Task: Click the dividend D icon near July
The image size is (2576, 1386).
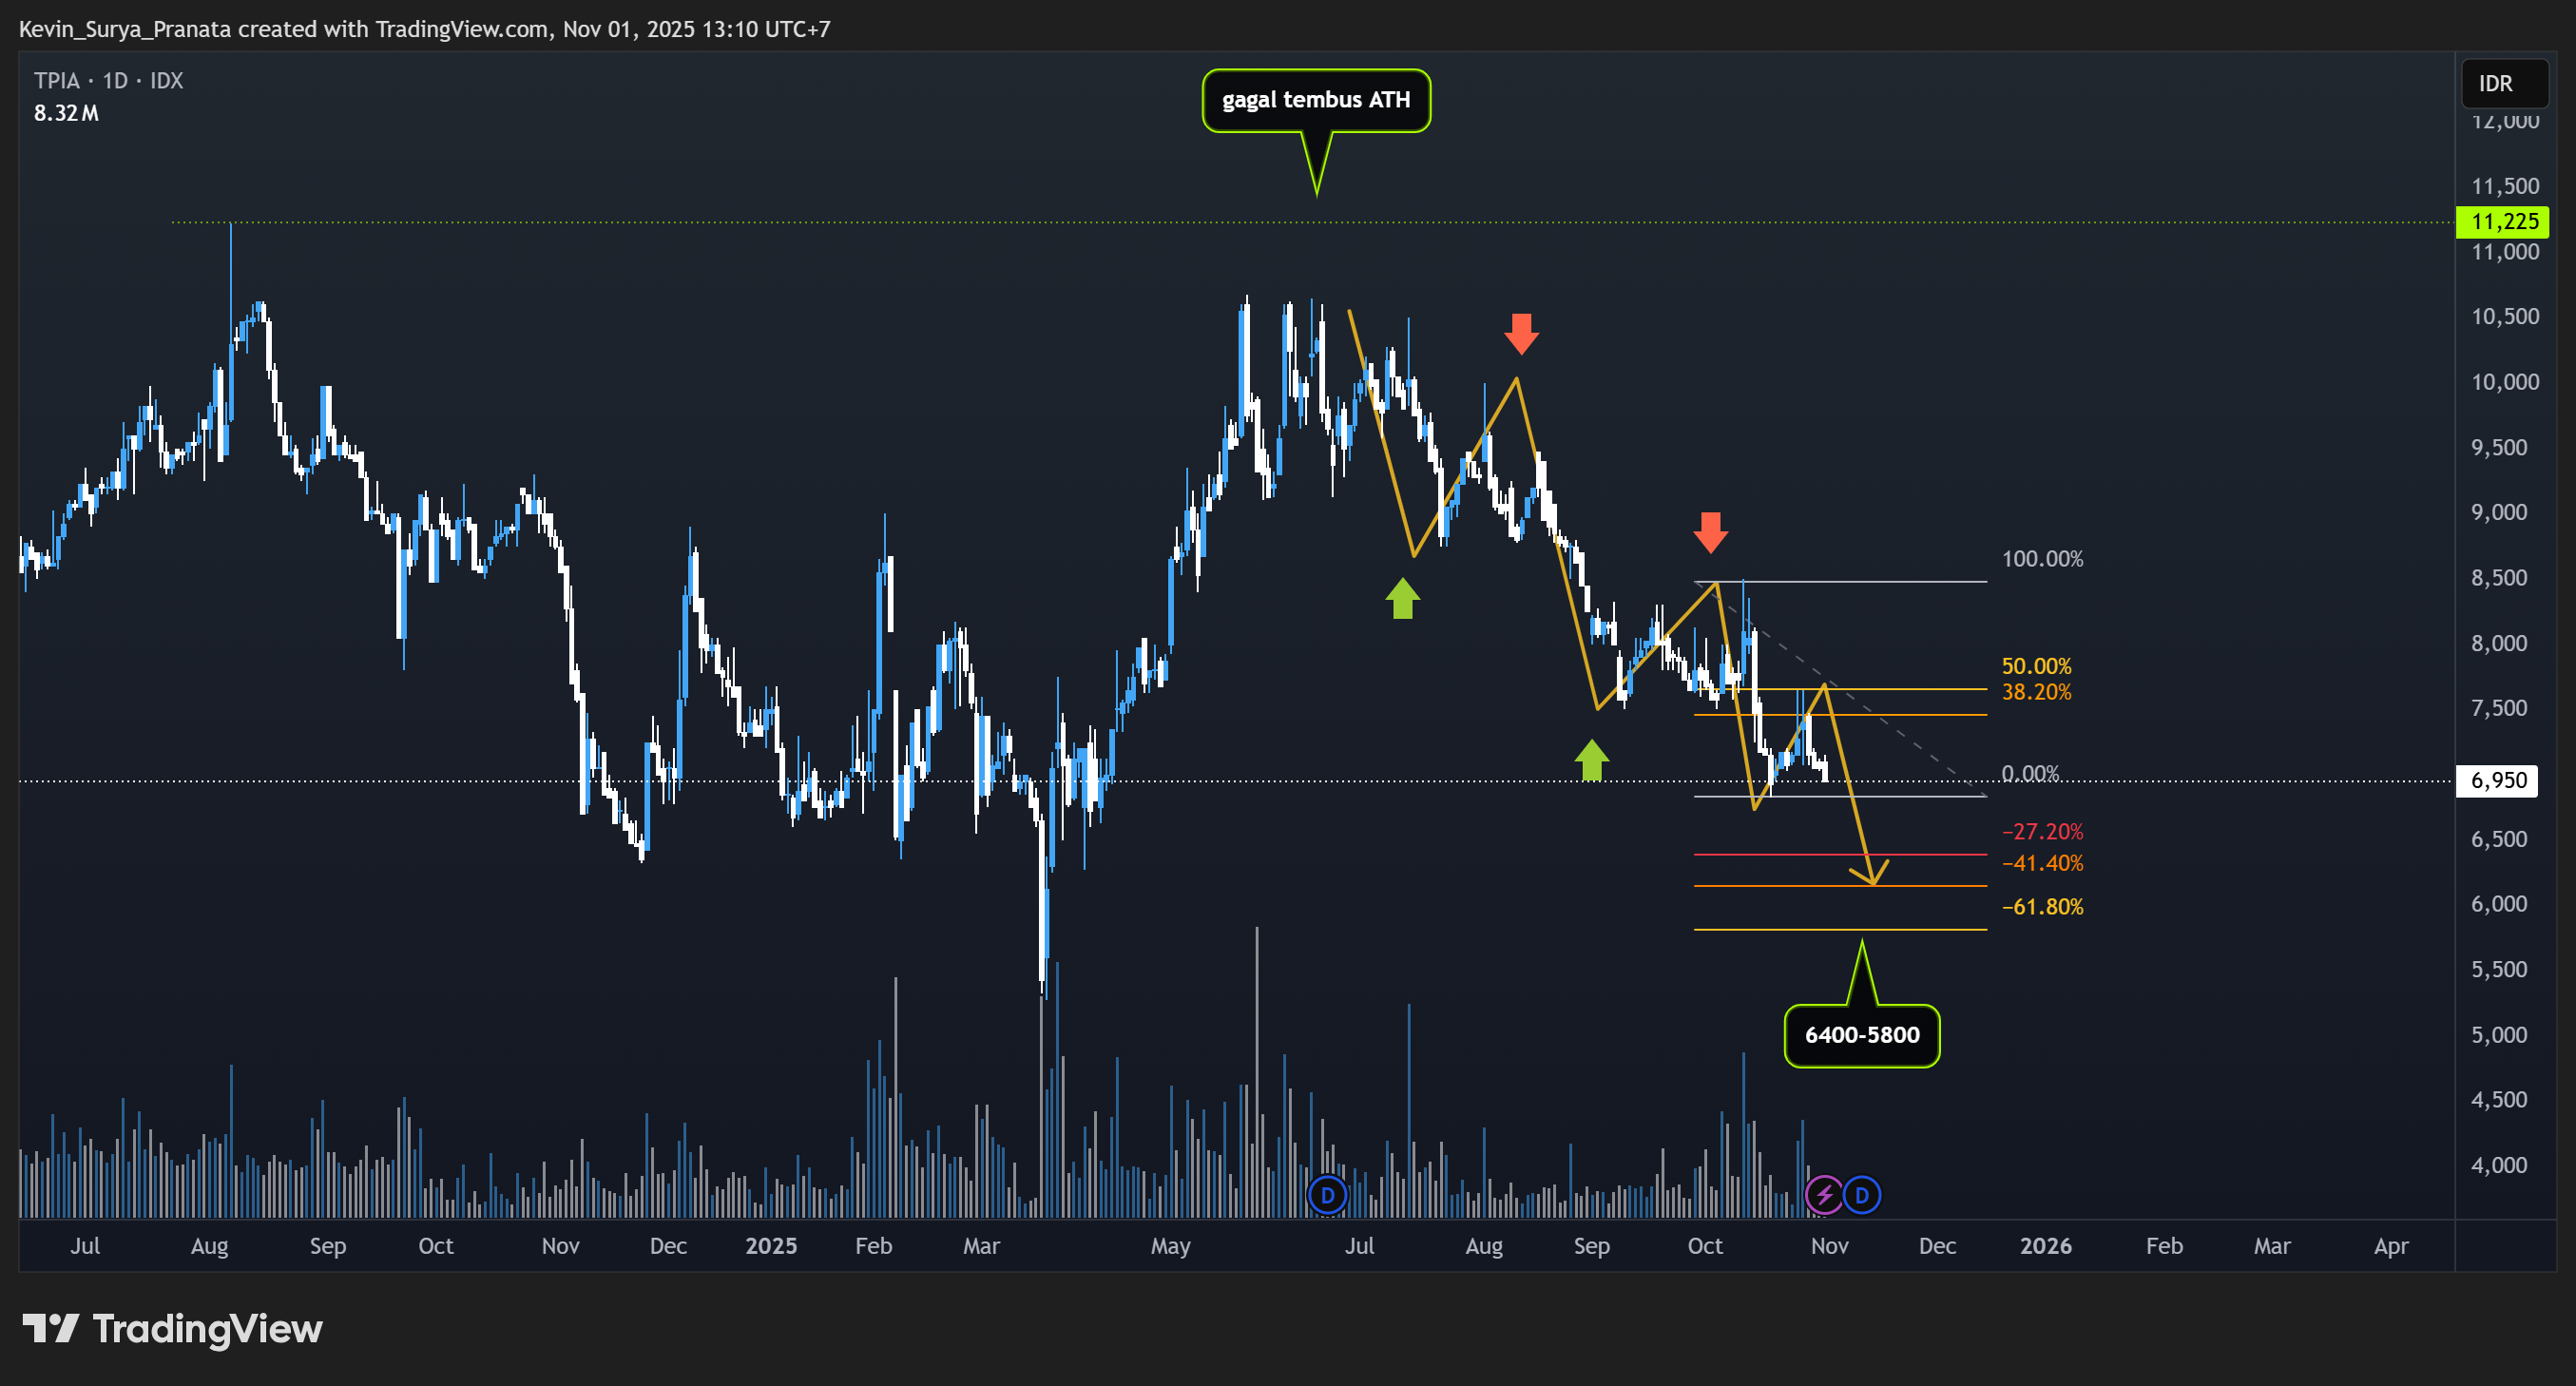Action: (x=1327, y=1194)
